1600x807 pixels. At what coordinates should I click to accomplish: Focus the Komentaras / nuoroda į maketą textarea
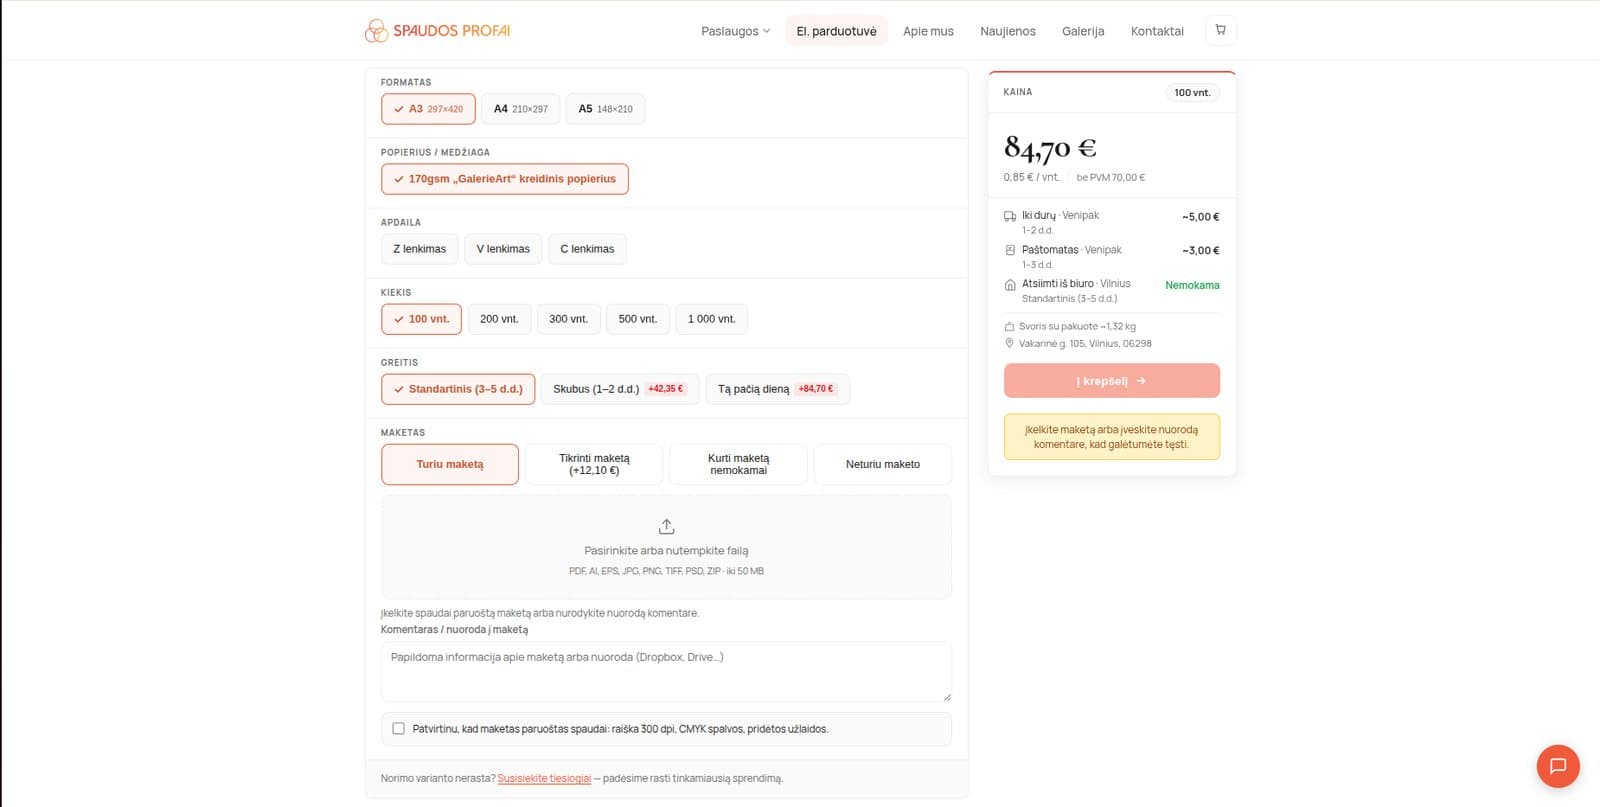click(666, 671)
